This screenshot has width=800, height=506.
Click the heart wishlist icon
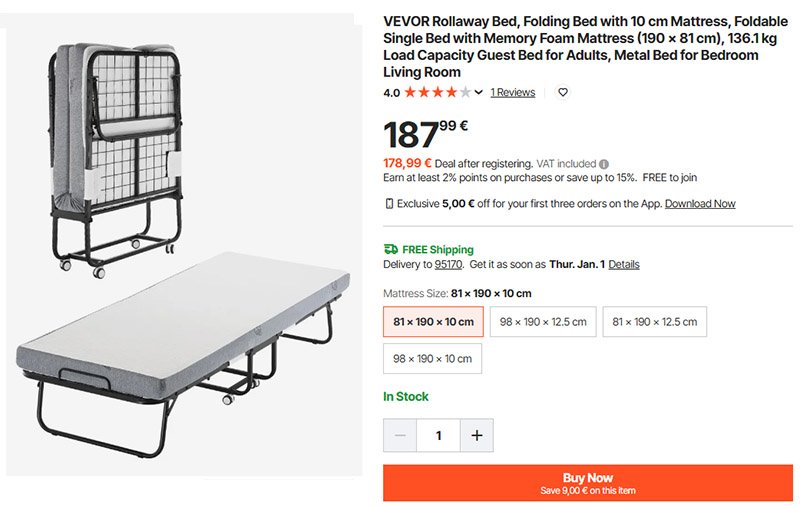[563, 92]
